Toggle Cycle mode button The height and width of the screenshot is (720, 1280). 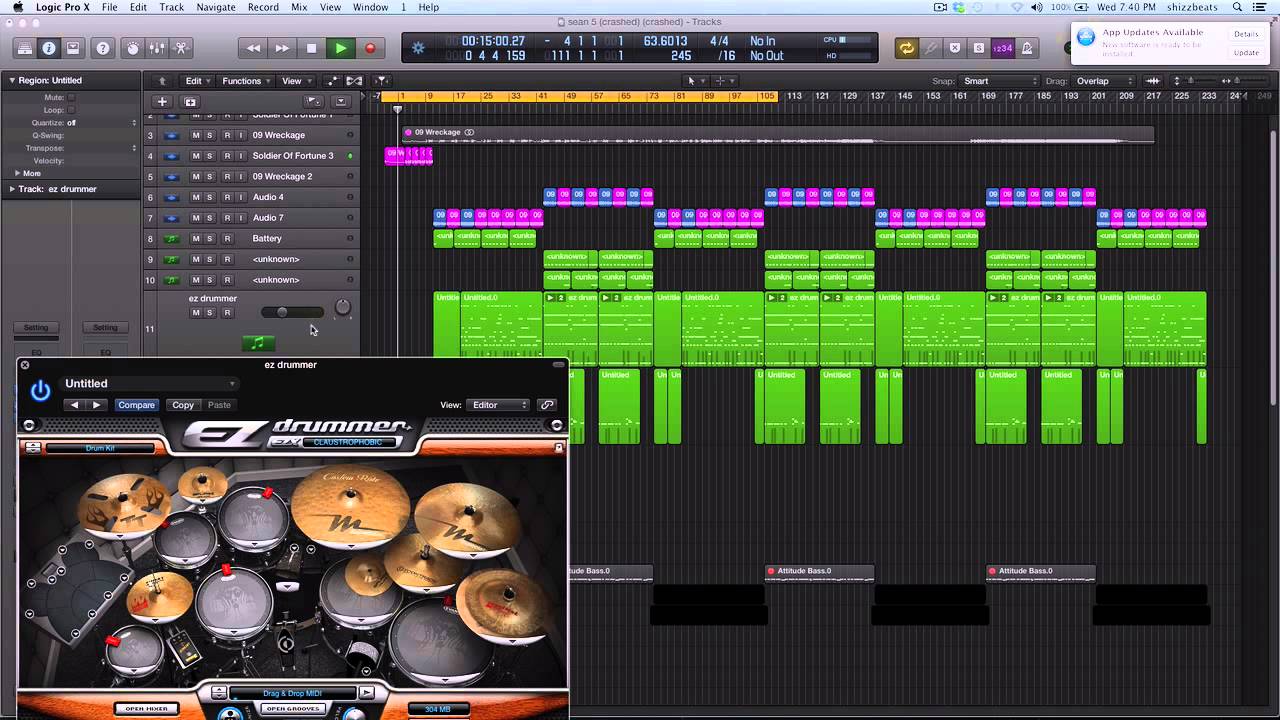[906, 48]
